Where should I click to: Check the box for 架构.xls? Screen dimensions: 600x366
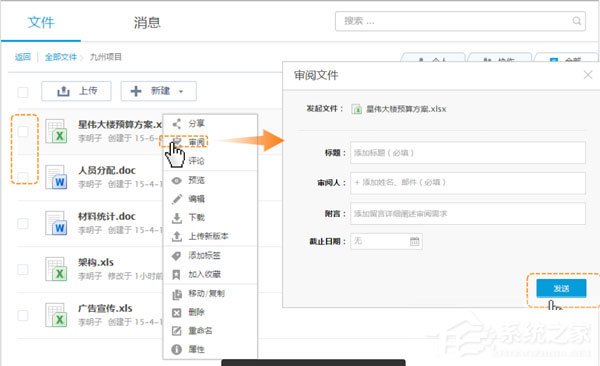coord(23,269)
